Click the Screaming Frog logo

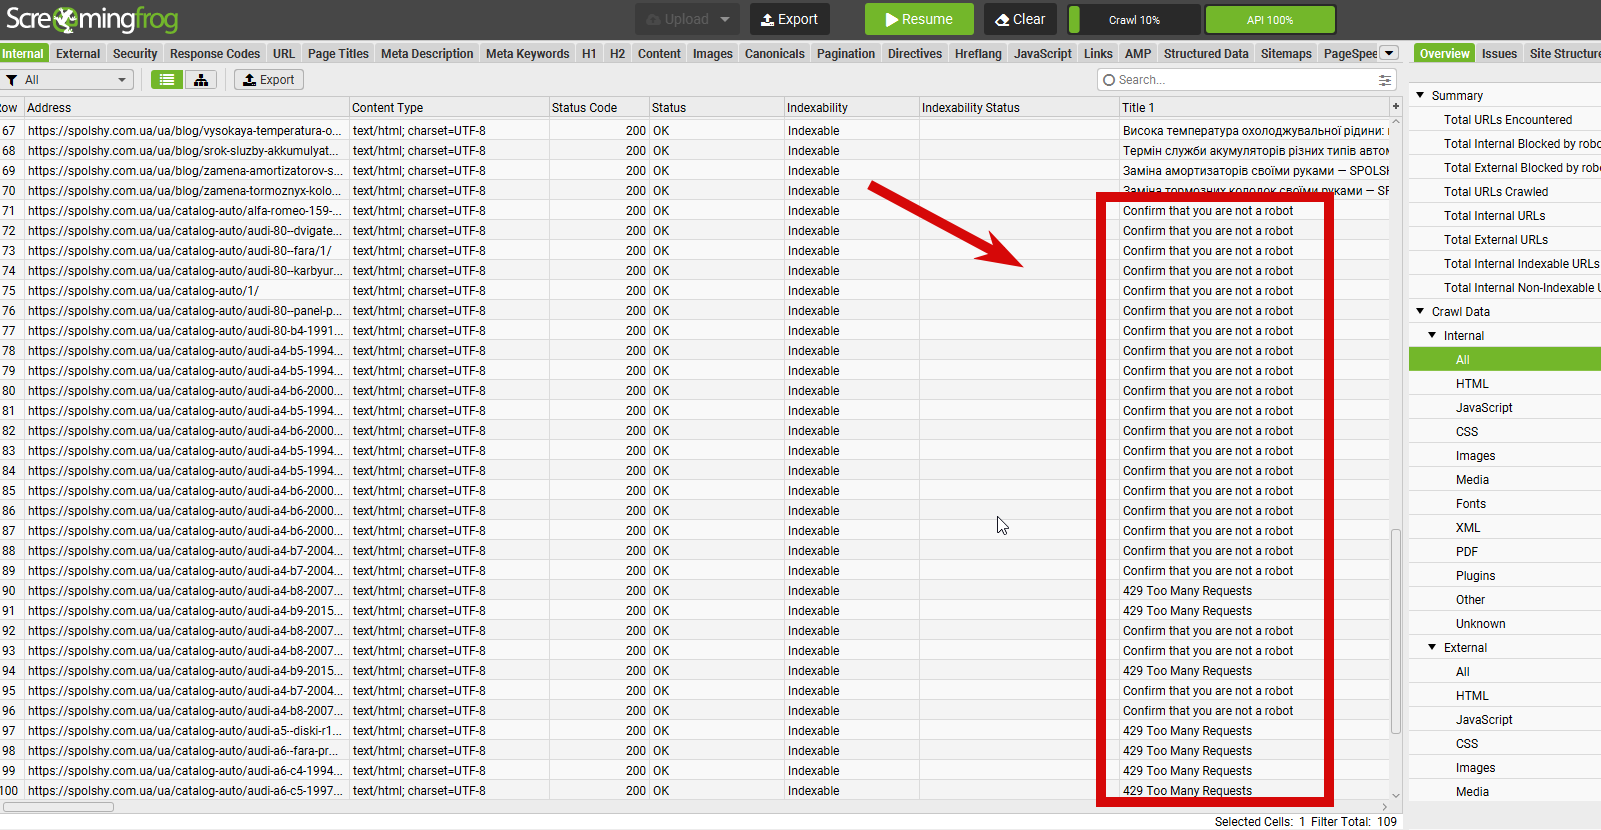[x=92, y=19]
